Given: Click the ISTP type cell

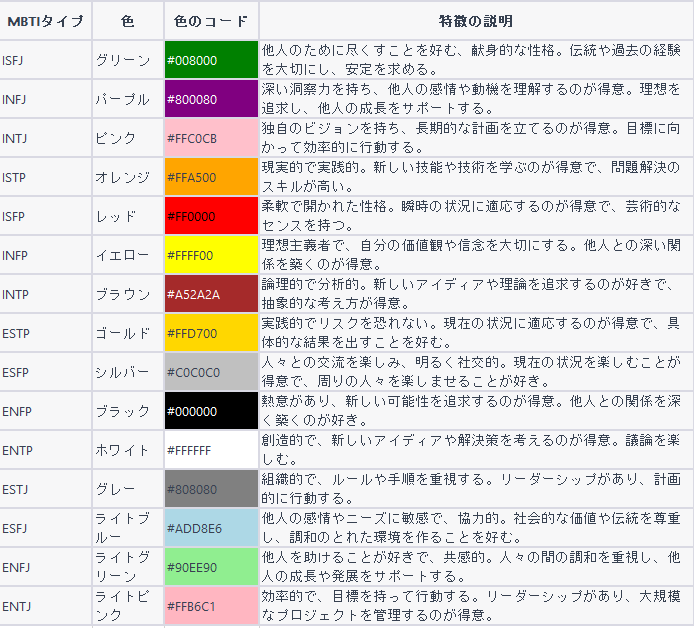Looking at the screenshot, I should pyautogui.click(x=46, y=177).
